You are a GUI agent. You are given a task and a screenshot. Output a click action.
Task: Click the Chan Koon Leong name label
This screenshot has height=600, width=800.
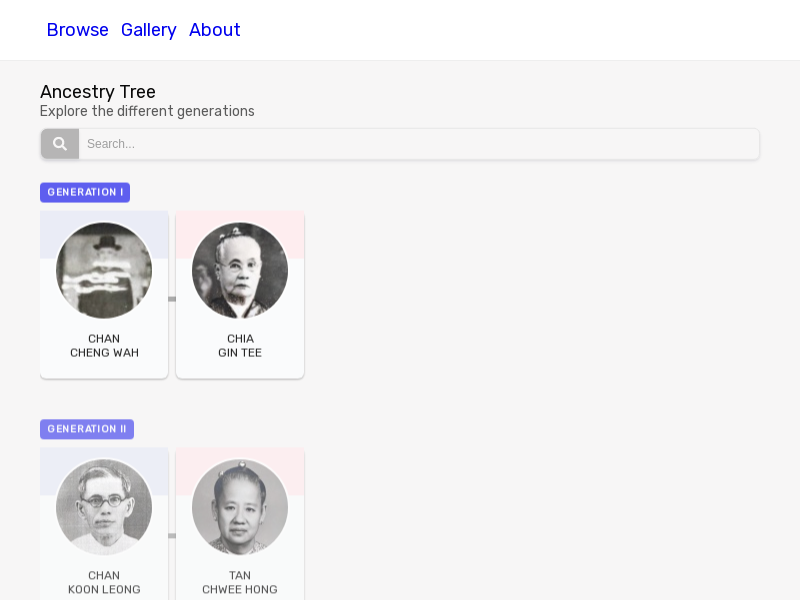(x=104, y=582)
